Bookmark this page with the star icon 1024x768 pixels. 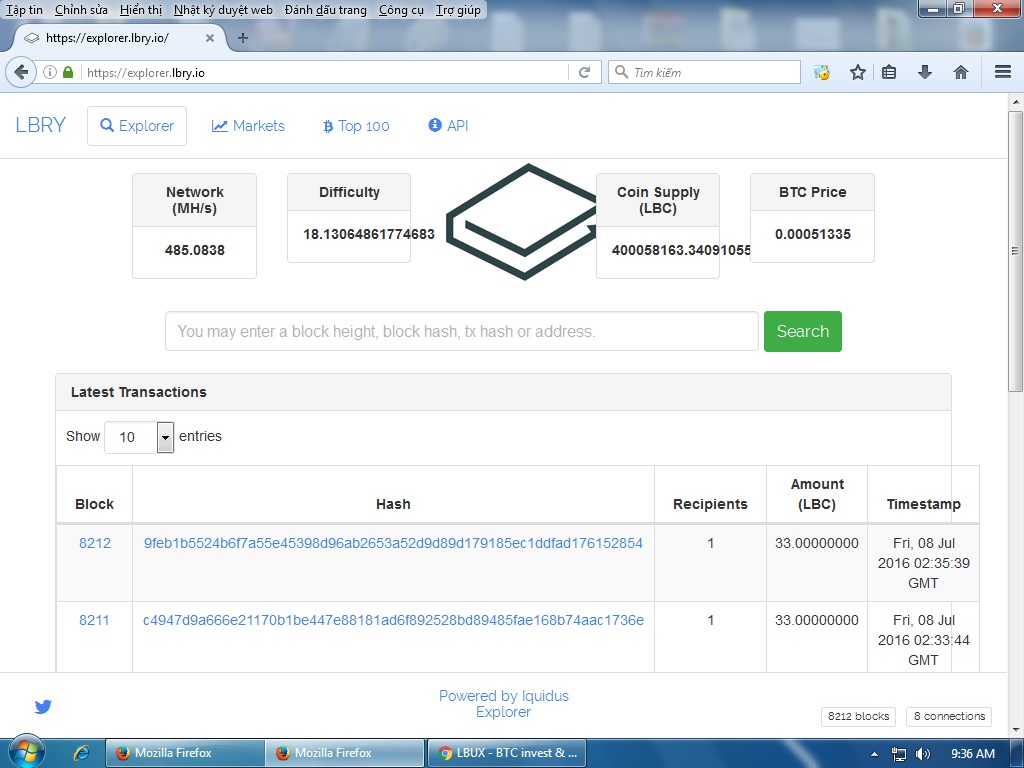(x=857, y=72)
